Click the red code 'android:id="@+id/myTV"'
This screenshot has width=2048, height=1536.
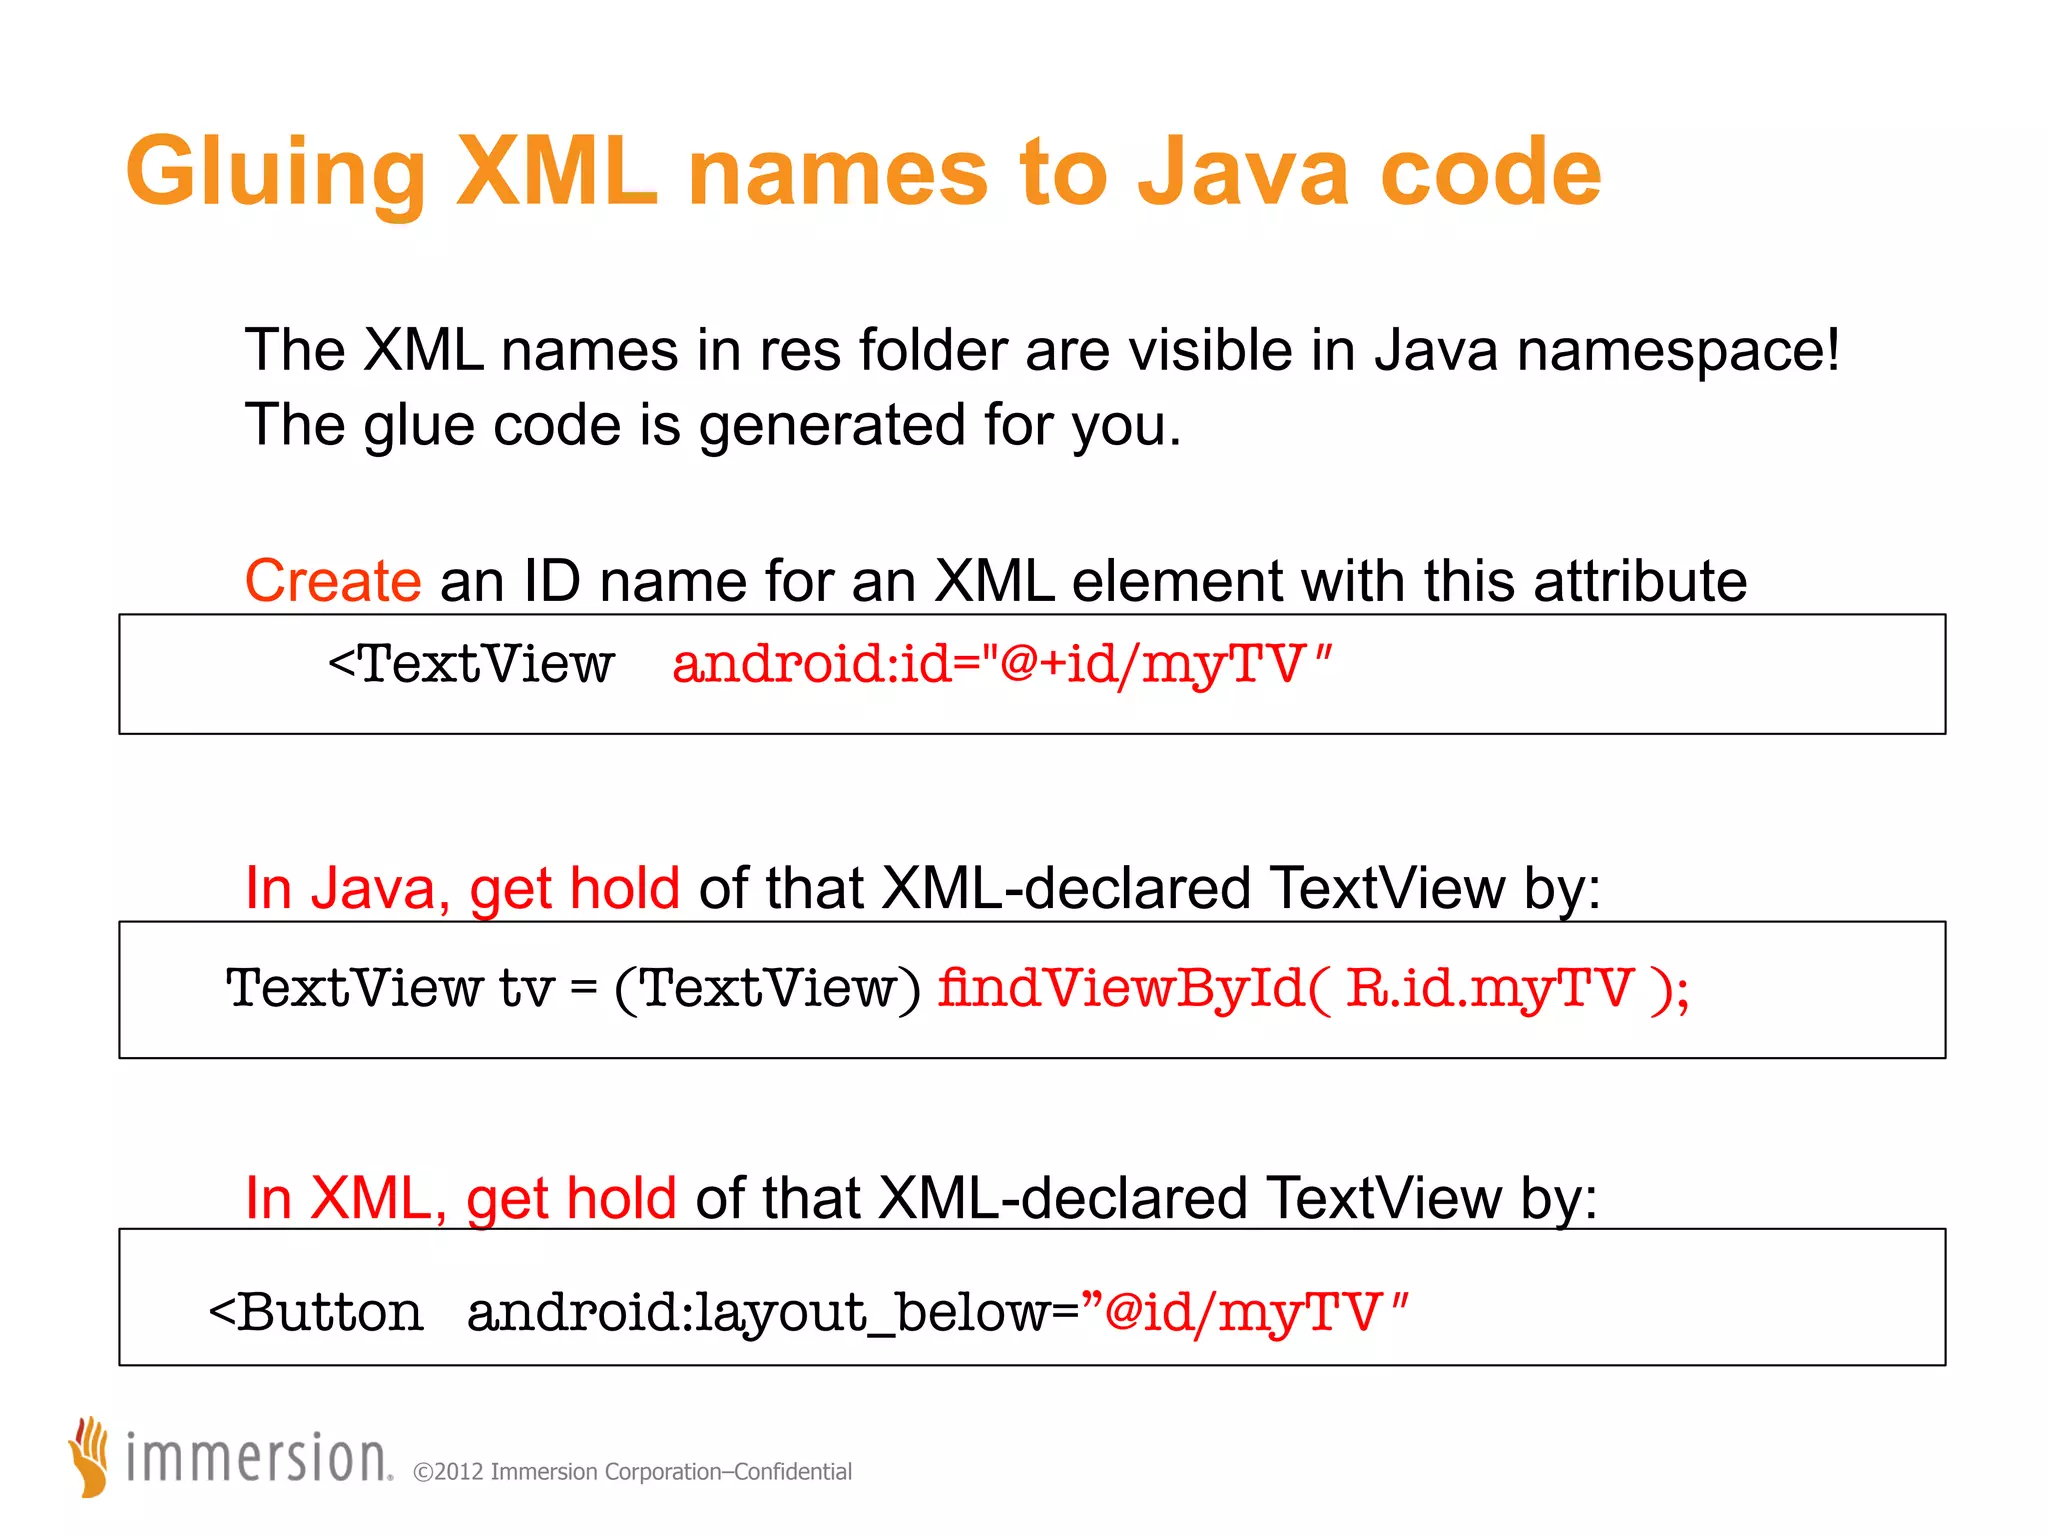coord(1003,665)
